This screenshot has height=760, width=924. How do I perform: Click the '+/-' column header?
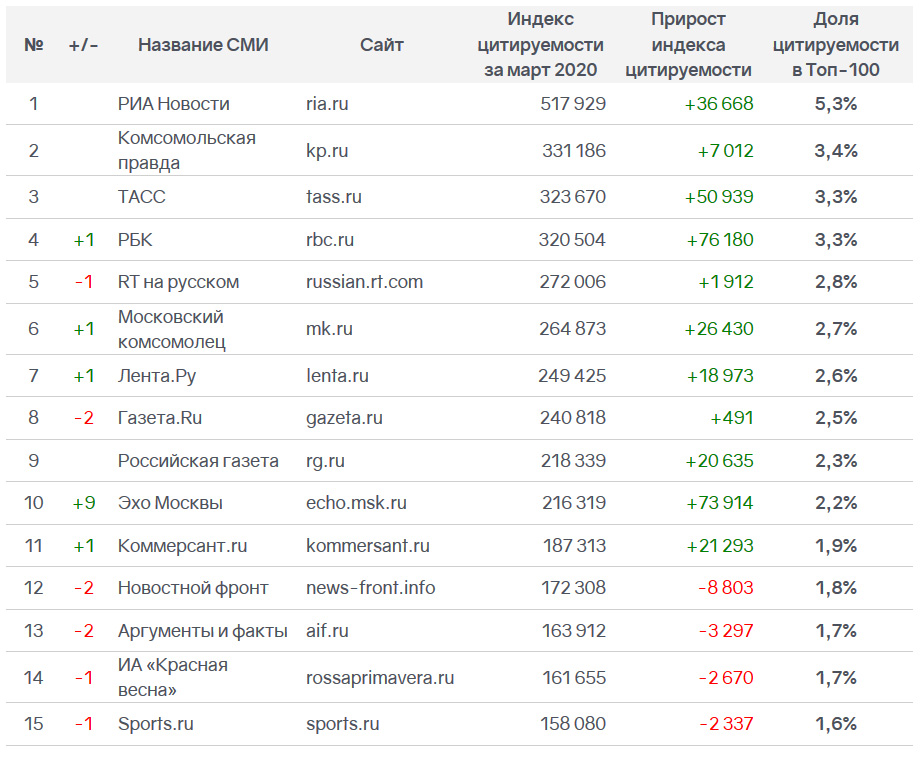point(84,45)
